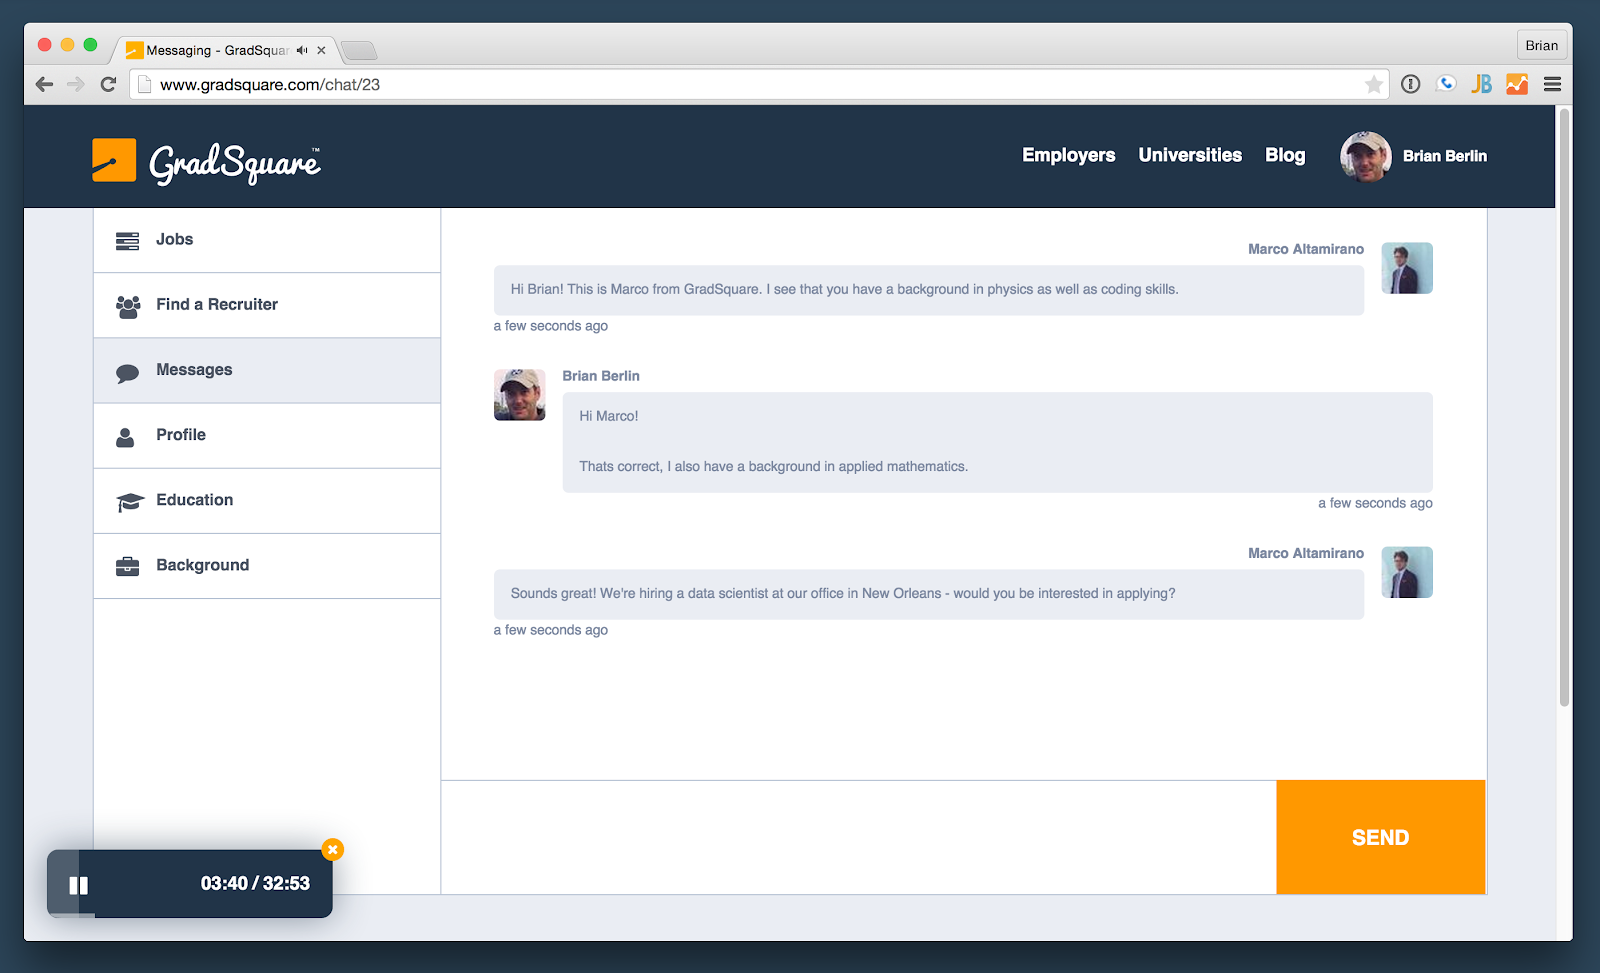This screenshot has height=973, width=1600.
Task: Open the Brian Chrome profile button
Action: click(x=1542, y=46)
